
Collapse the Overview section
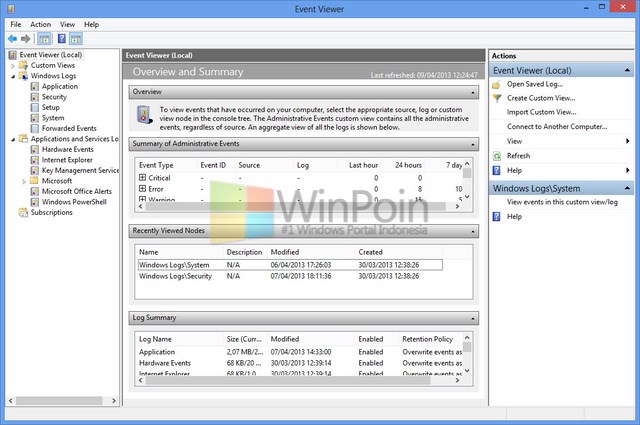473,93
